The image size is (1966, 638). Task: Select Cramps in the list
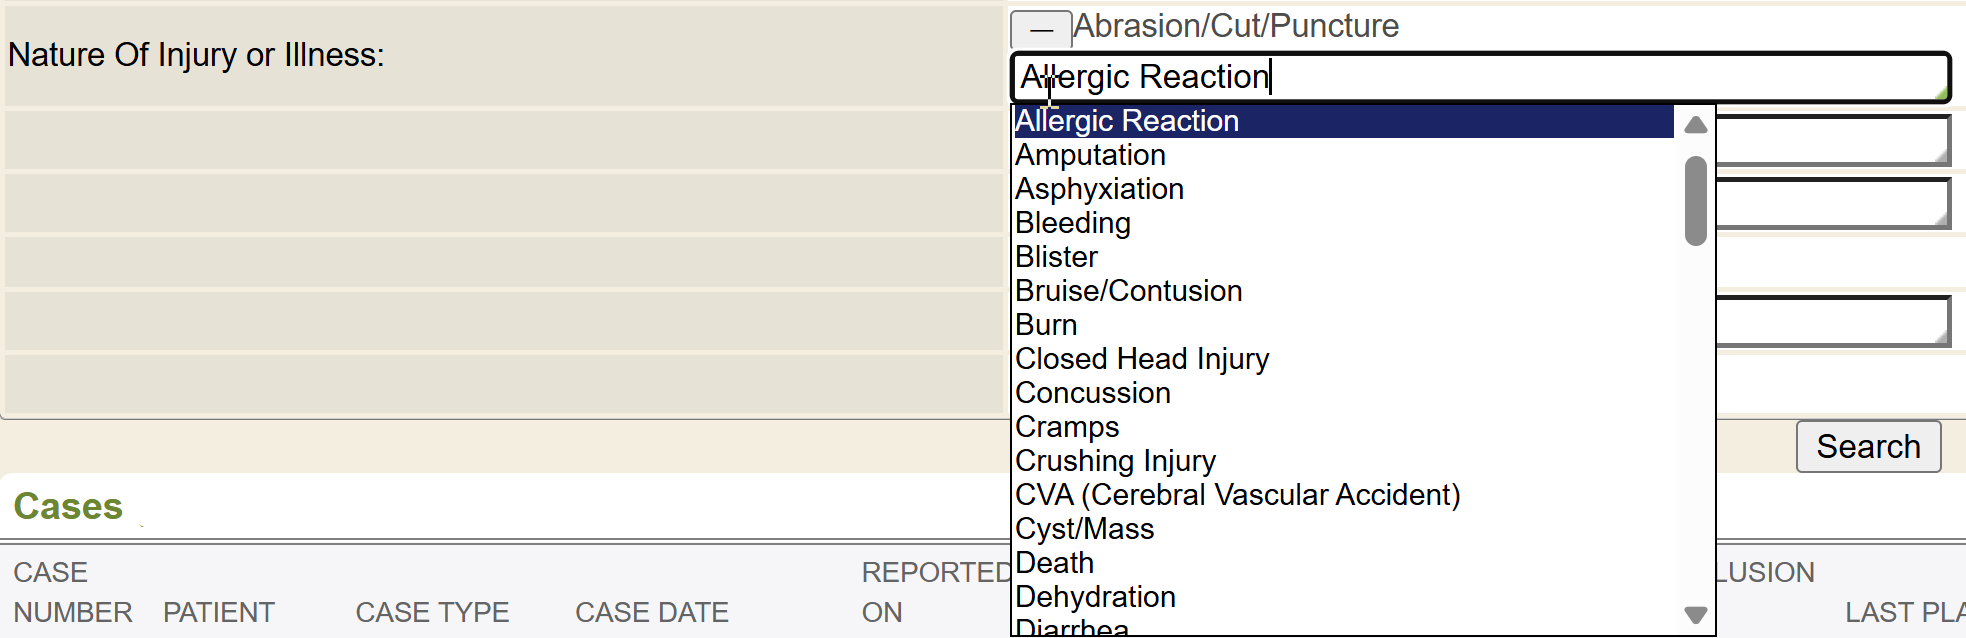point(1067,427)
